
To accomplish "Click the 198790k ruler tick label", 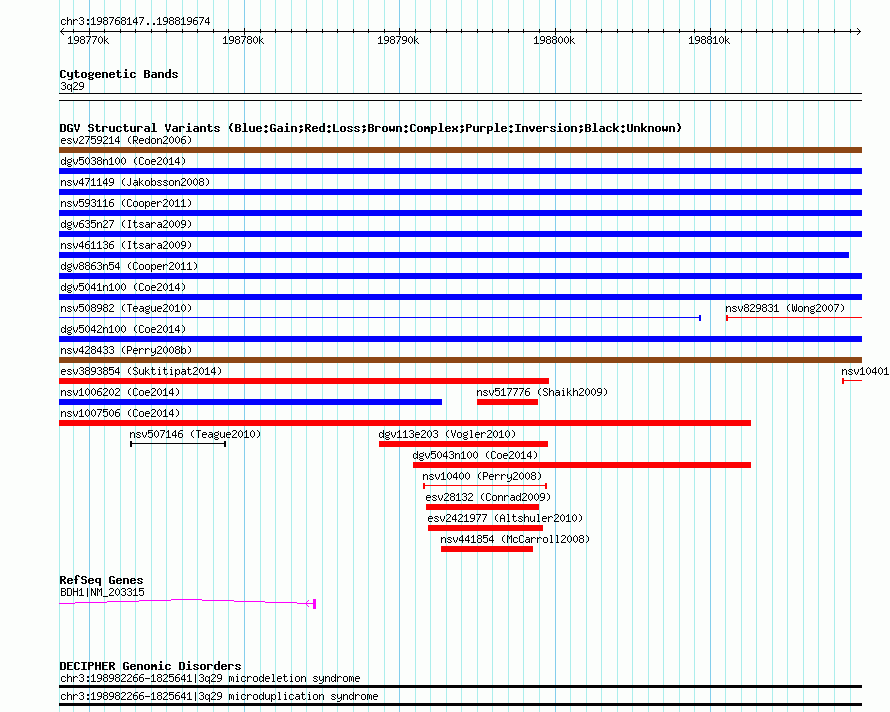I will [398, 40].
